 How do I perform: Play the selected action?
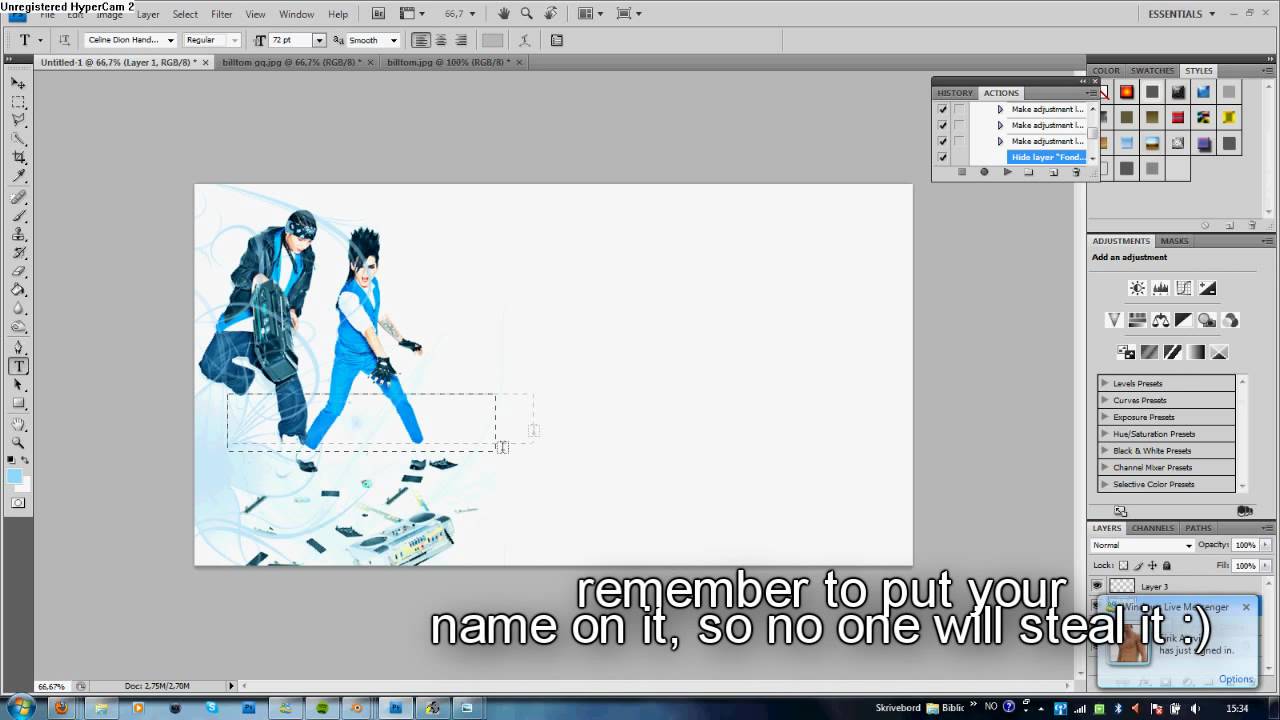point(1007,172)
